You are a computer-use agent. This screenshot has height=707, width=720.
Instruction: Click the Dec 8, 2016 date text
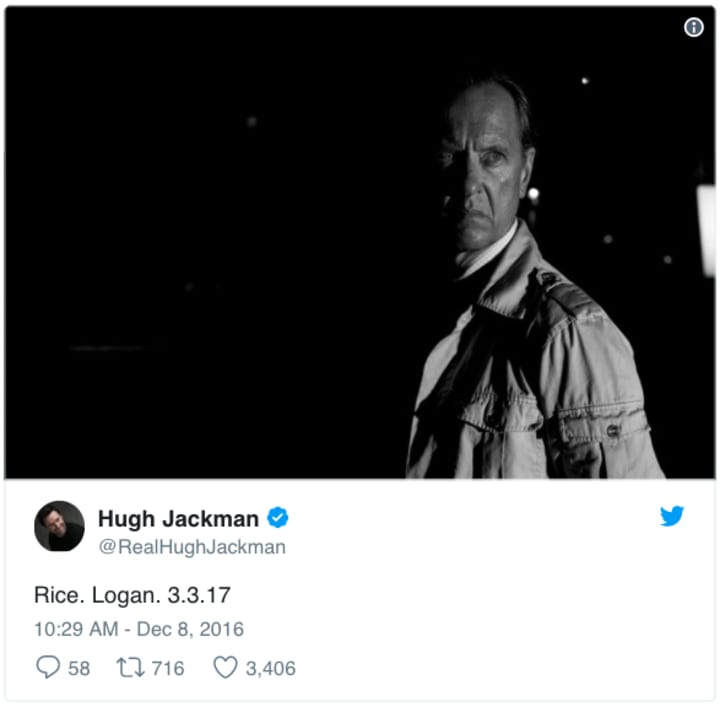point(190,629)
